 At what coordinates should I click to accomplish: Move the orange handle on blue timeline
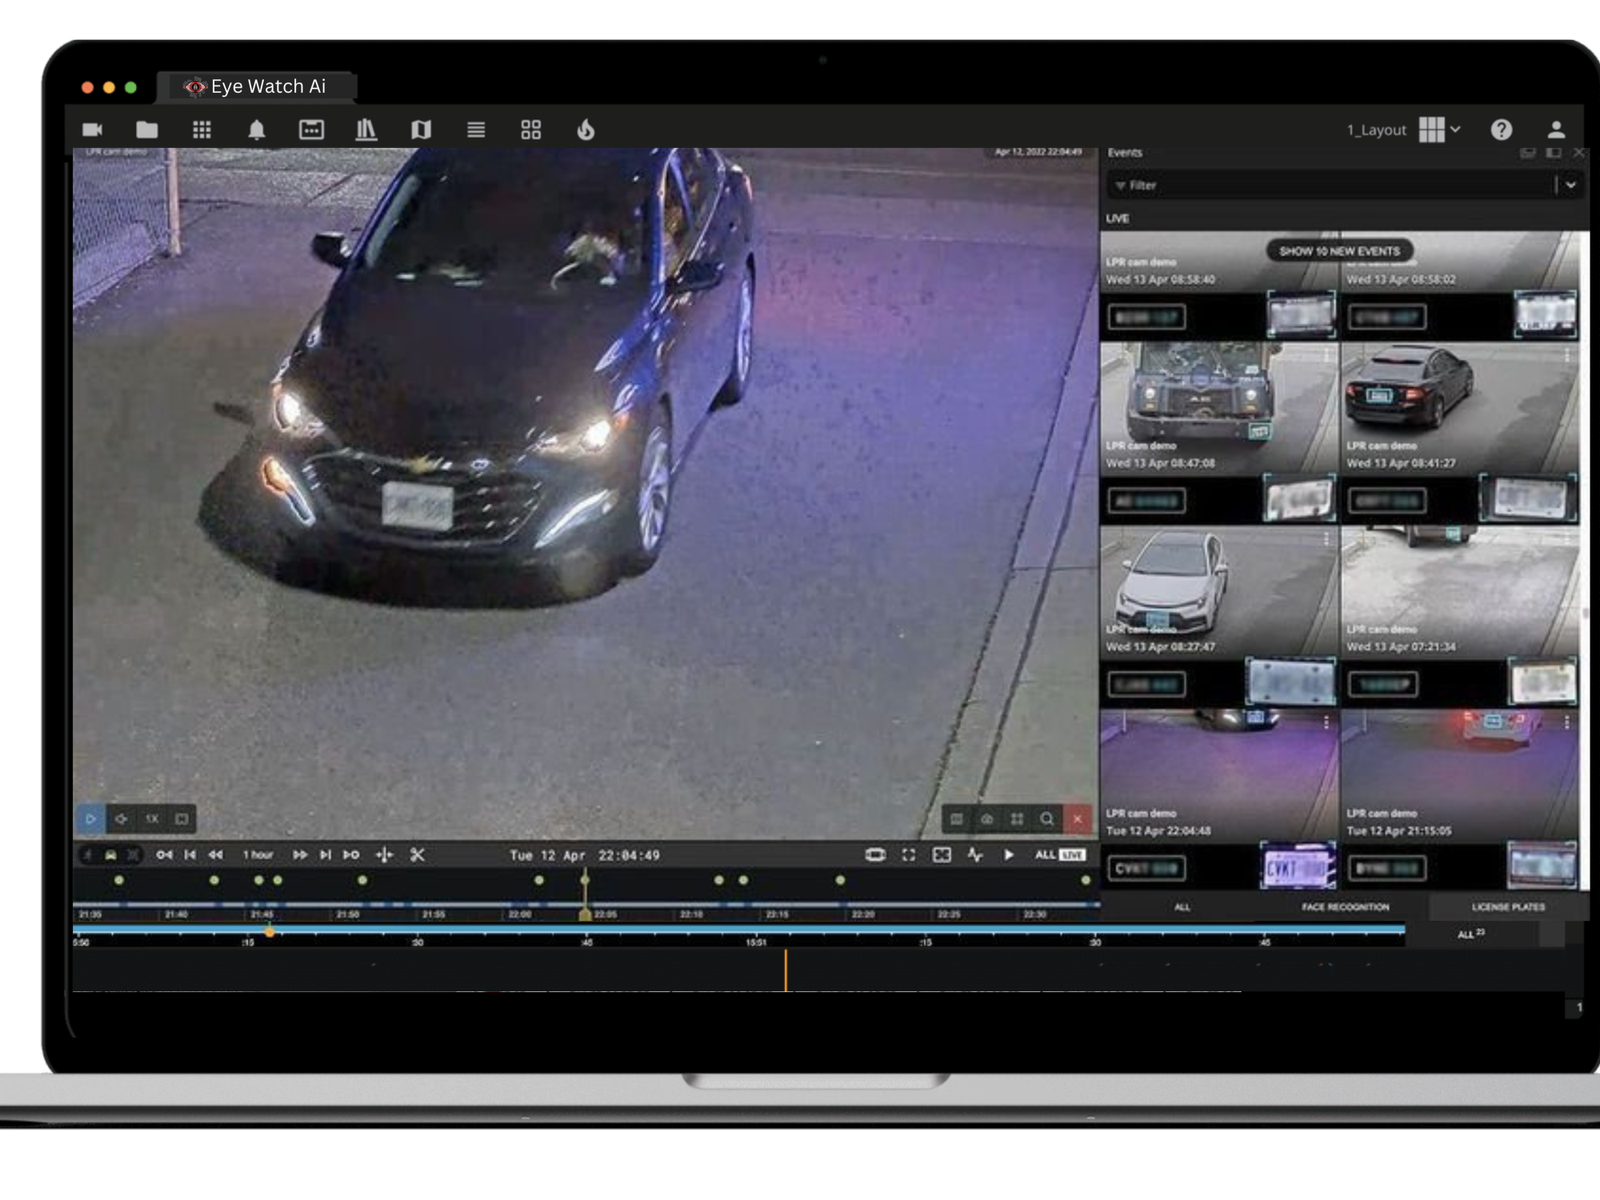tap(269, 932)
